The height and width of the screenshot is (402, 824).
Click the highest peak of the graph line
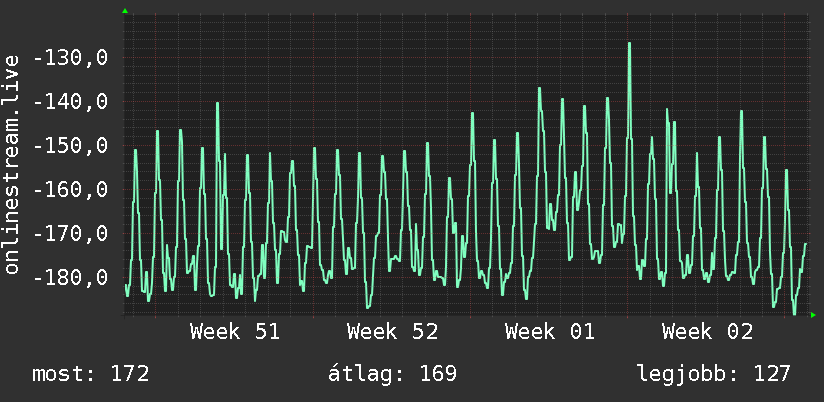point(629,44)
